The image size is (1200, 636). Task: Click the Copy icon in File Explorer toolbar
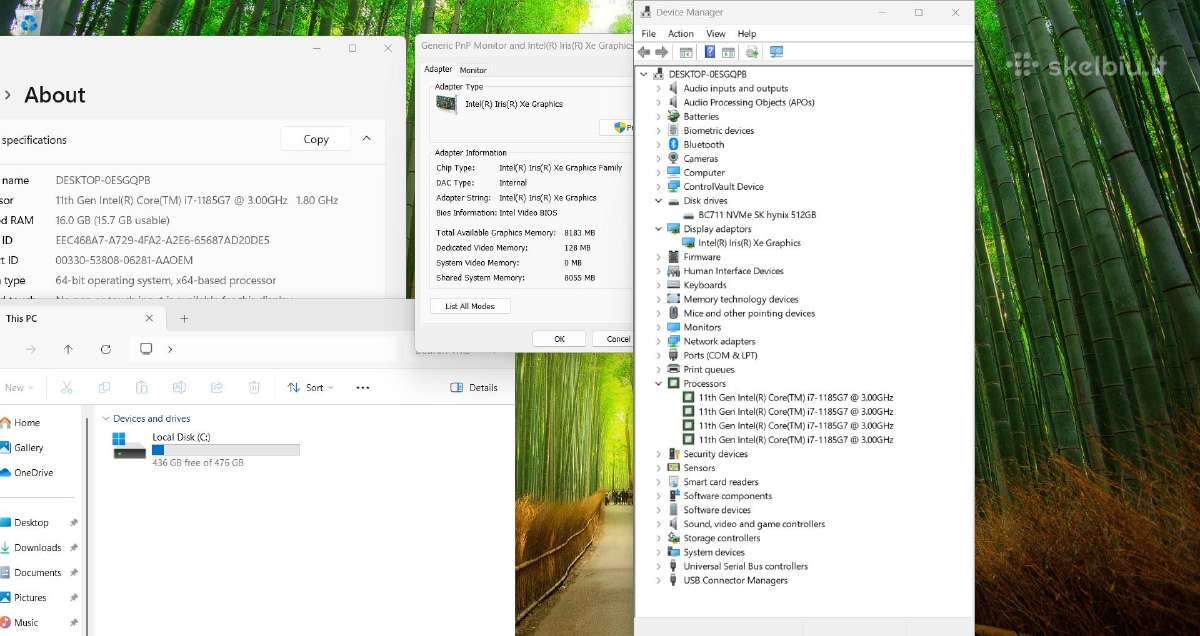click(x=104, y=388)
